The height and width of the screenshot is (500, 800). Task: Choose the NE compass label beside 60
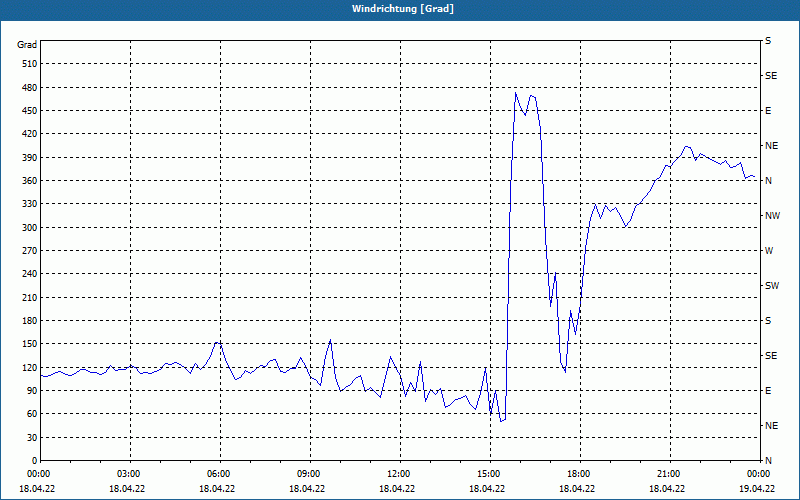(771, 426)
